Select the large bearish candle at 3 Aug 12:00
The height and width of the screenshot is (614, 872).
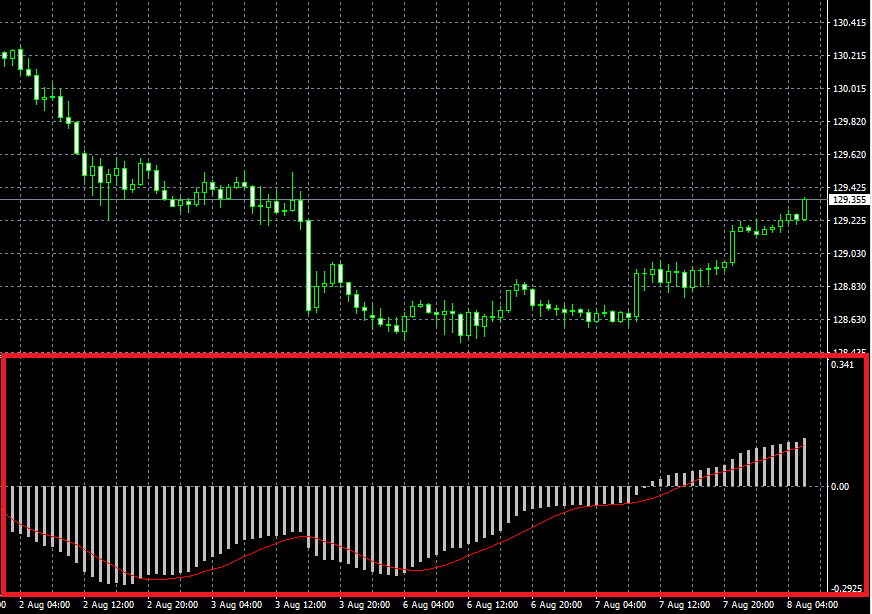(x=309, y=266)
